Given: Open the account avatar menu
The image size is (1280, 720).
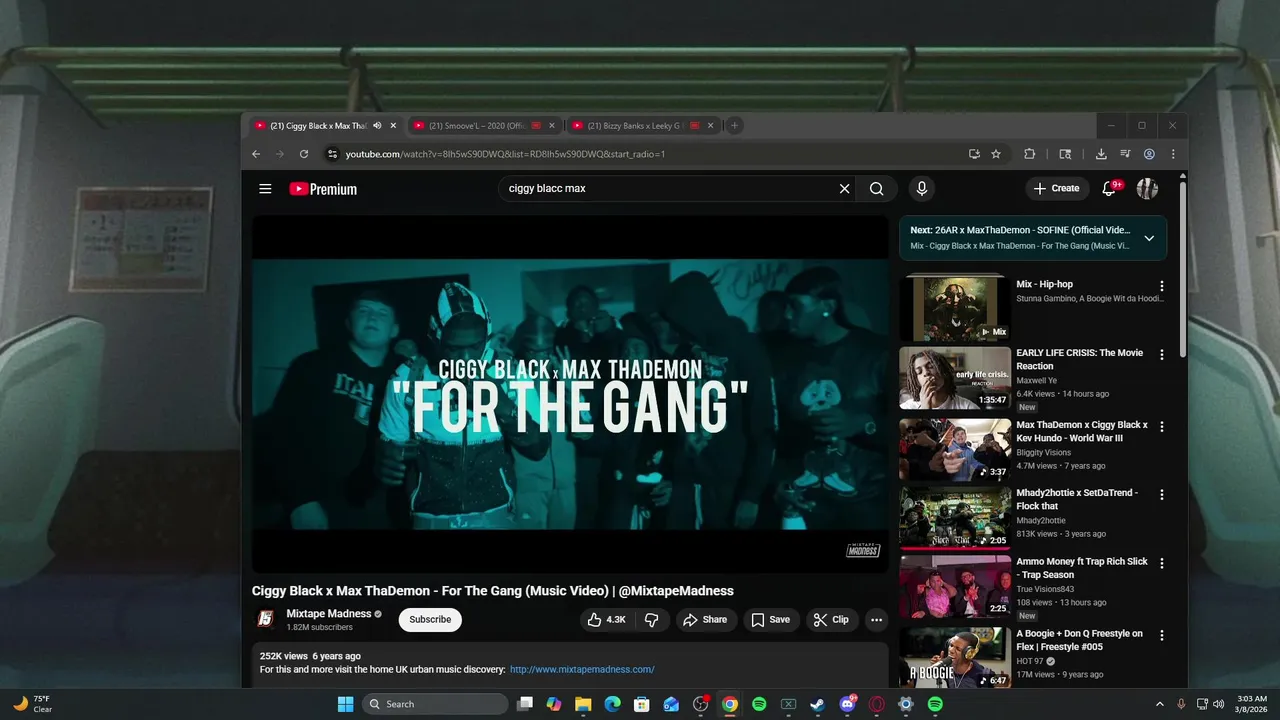Looking at the screenshot, I should [x=1147, y=189].
